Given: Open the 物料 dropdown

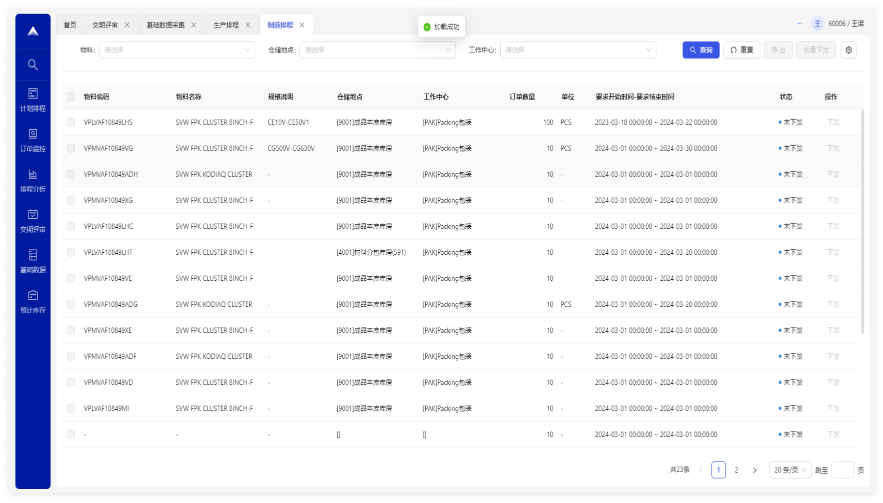Looking at the screenshot, I should coord(176,50).
